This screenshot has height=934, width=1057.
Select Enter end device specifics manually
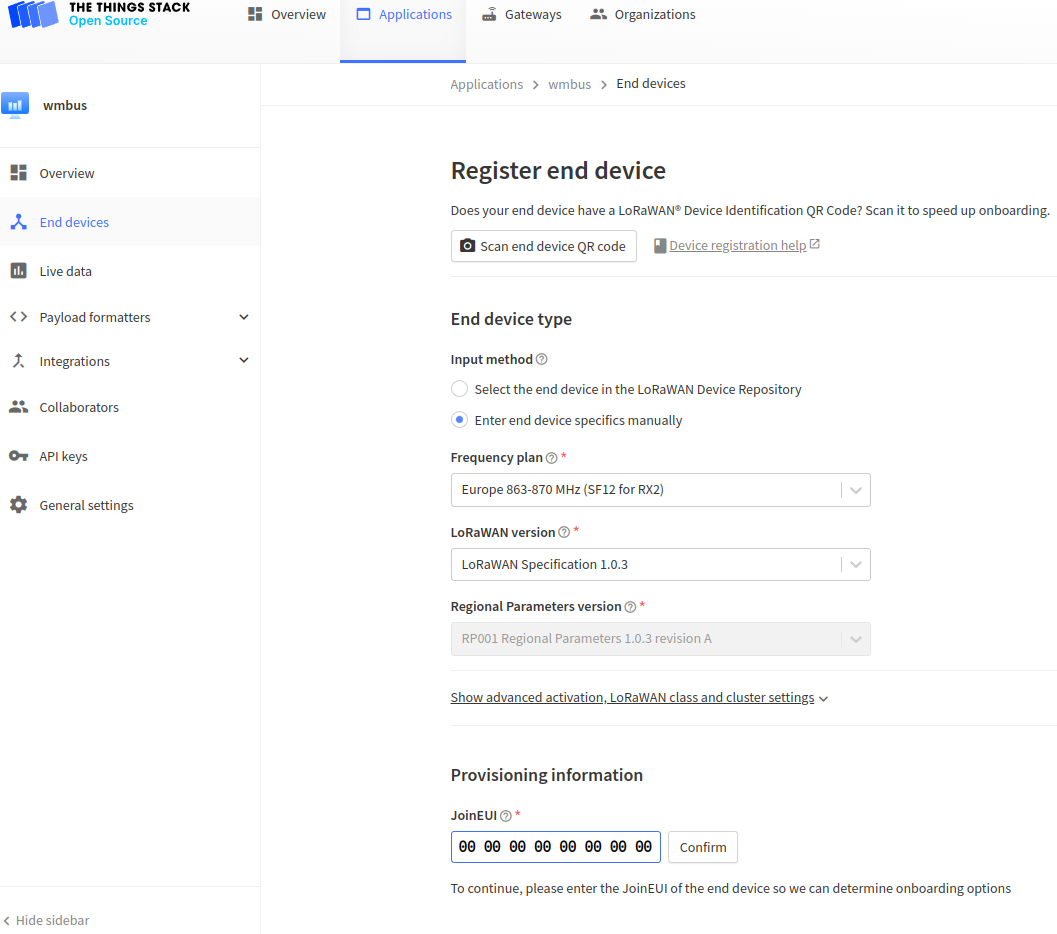[459, 420]
